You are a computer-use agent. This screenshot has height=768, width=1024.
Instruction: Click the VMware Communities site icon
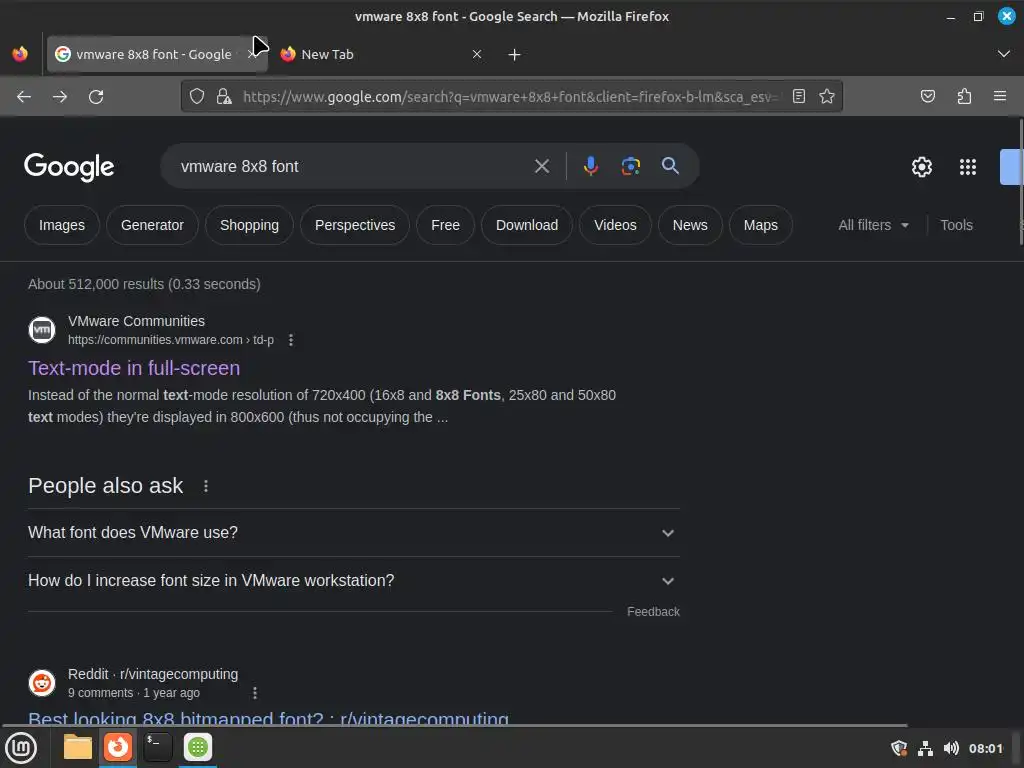pos(42,330)
